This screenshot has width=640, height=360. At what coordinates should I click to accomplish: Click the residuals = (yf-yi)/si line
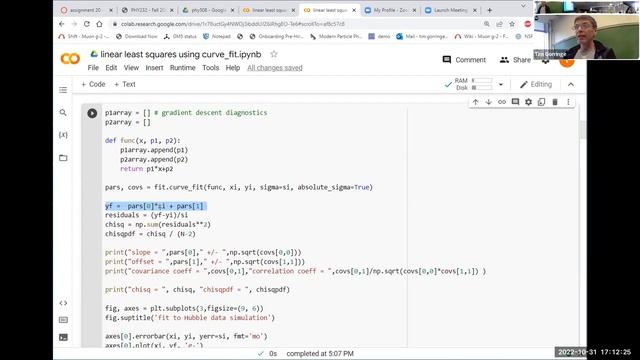(147, 215)
